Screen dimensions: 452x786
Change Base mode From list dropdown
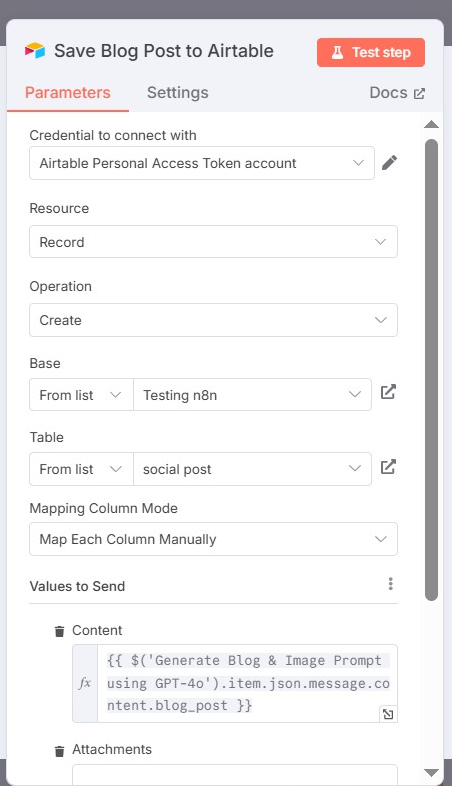point(81,395)
